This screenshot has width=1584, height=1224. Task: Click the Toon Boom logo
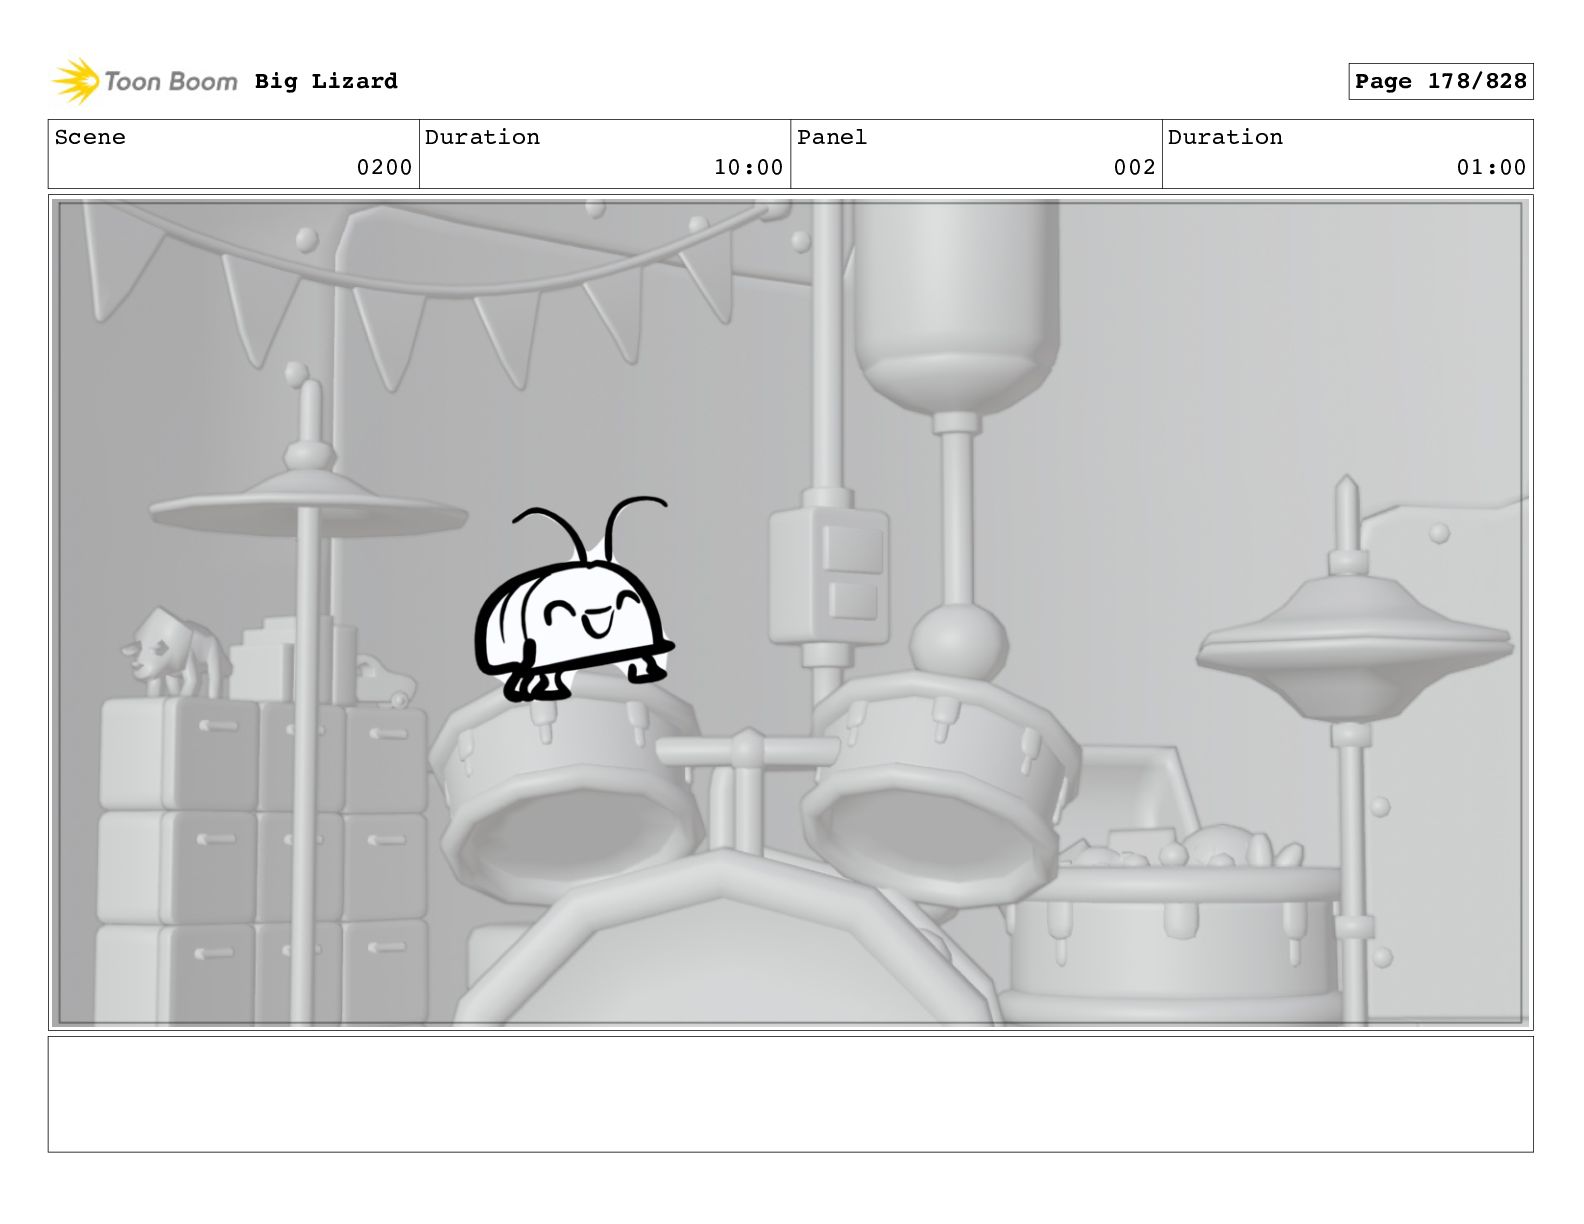tap(145, 81)
